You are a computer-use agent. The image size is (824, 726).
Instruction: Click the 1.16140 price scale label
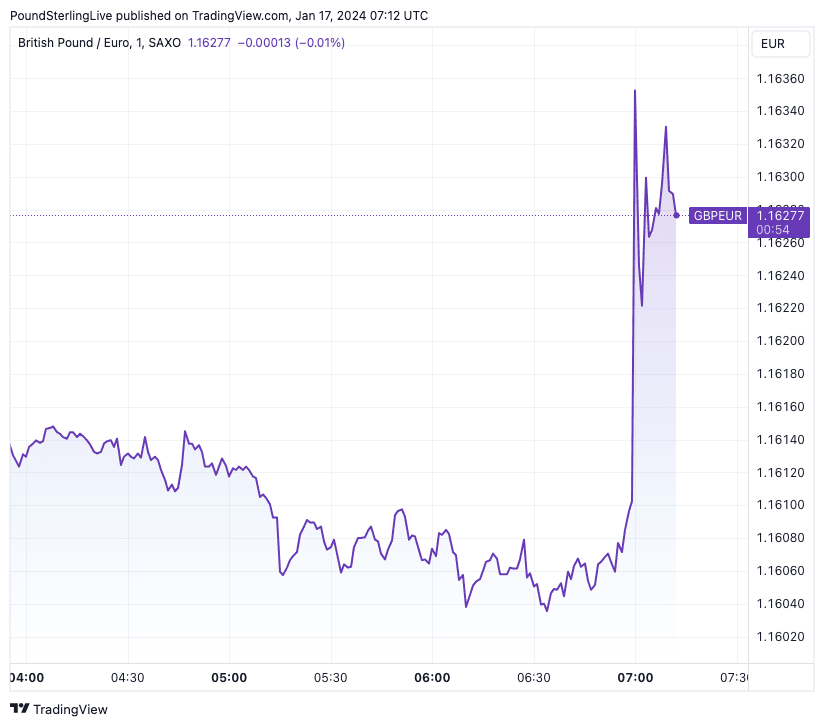(780, 439)
